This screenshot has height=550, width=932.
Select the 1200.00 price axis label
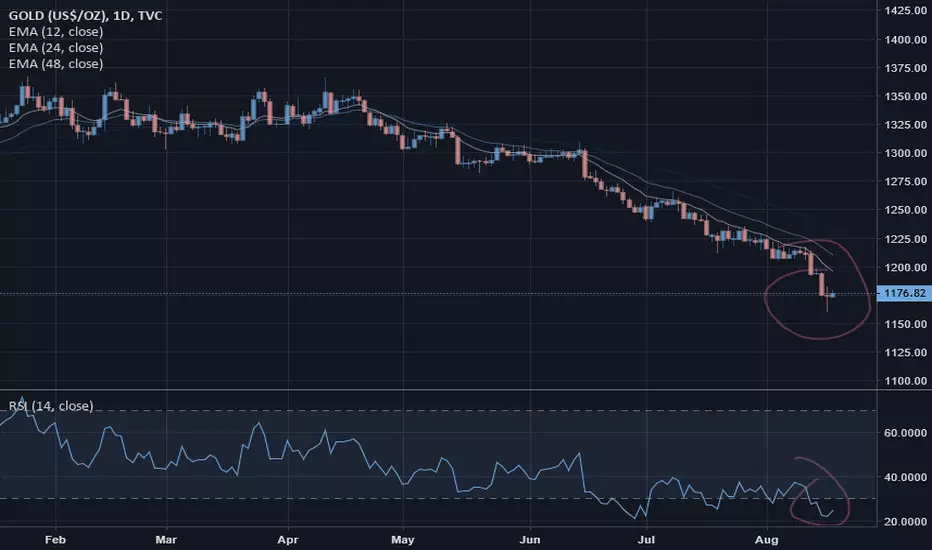pyautogui.click(x=905, y=267)
